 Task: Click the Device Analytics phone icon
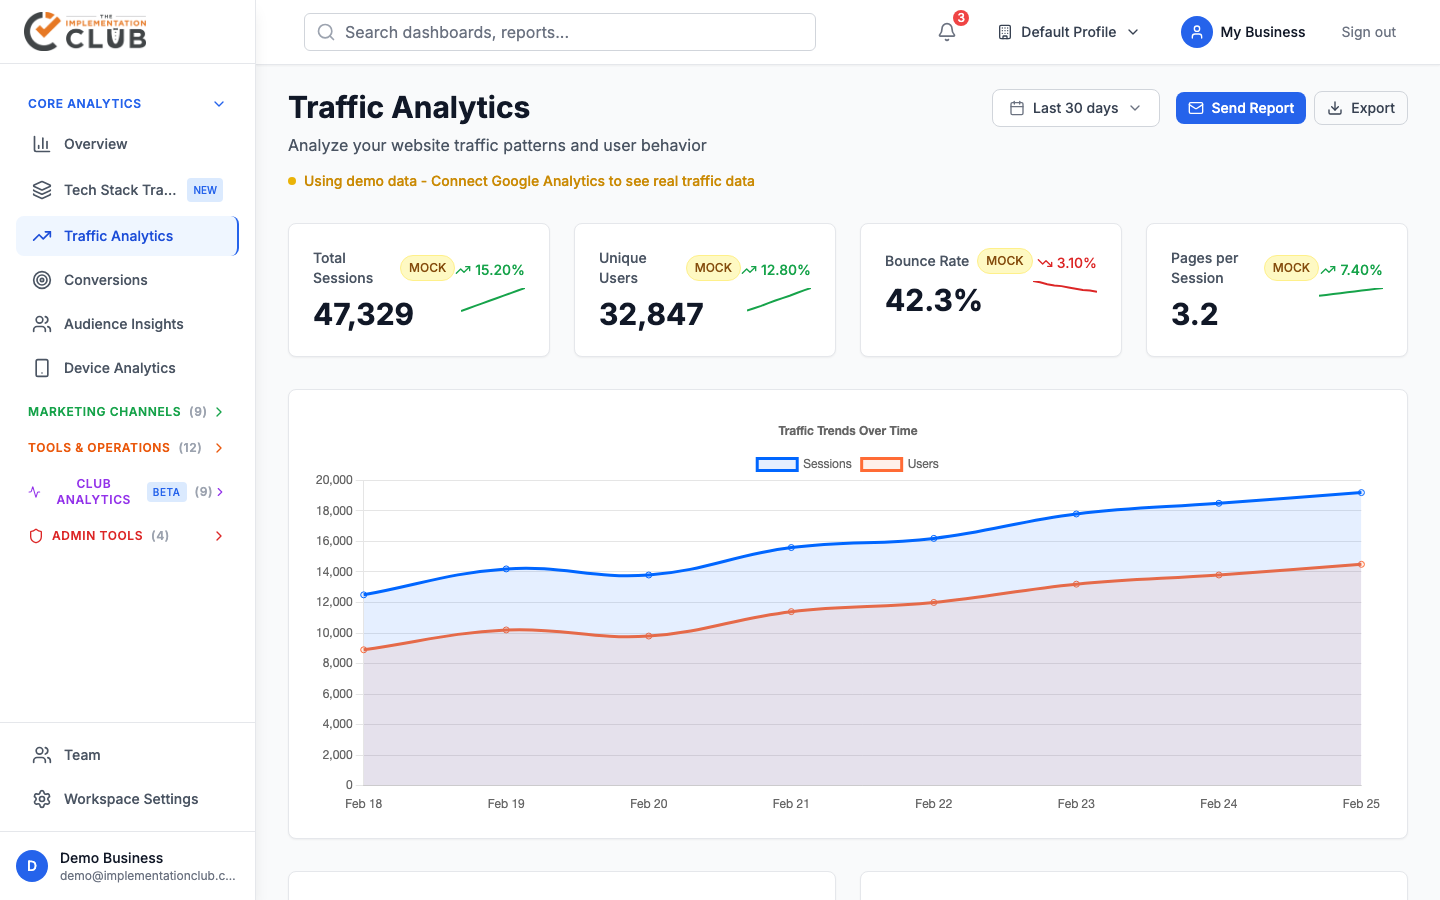point(42,368)
